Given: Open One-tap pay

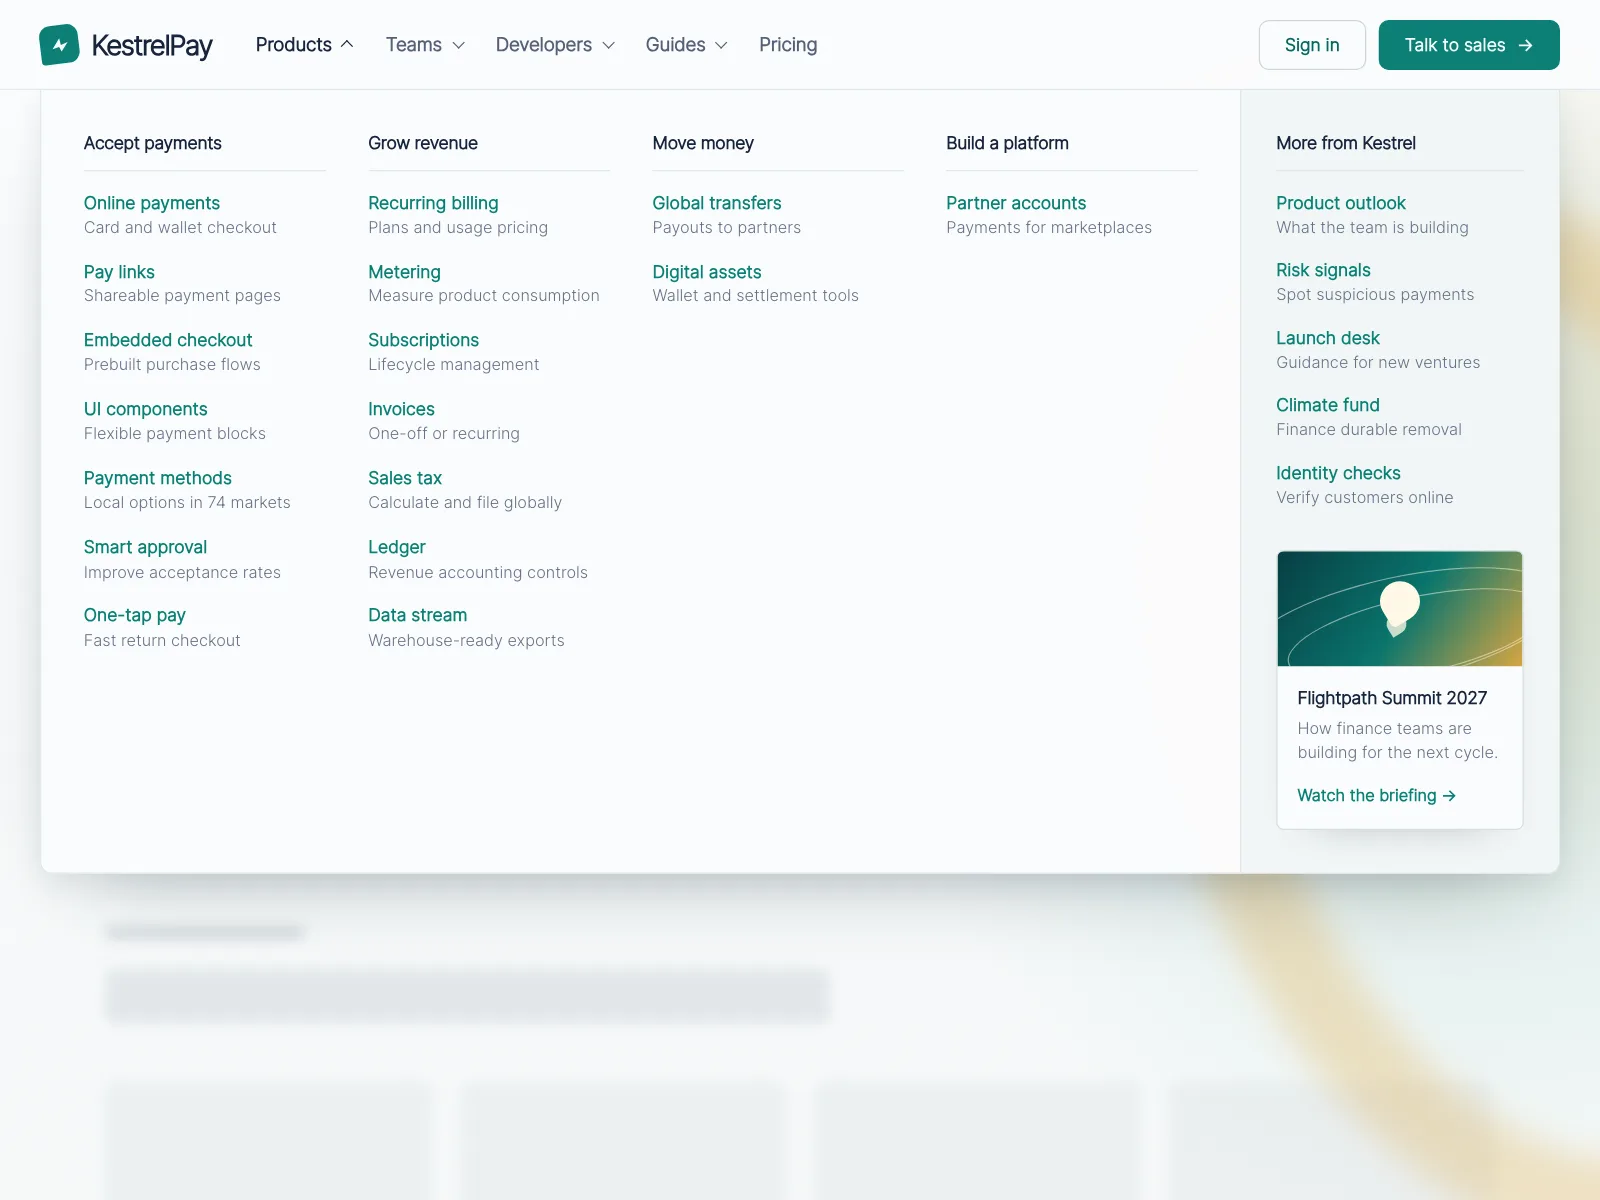Looking at the screenshot, I should 135,615.
